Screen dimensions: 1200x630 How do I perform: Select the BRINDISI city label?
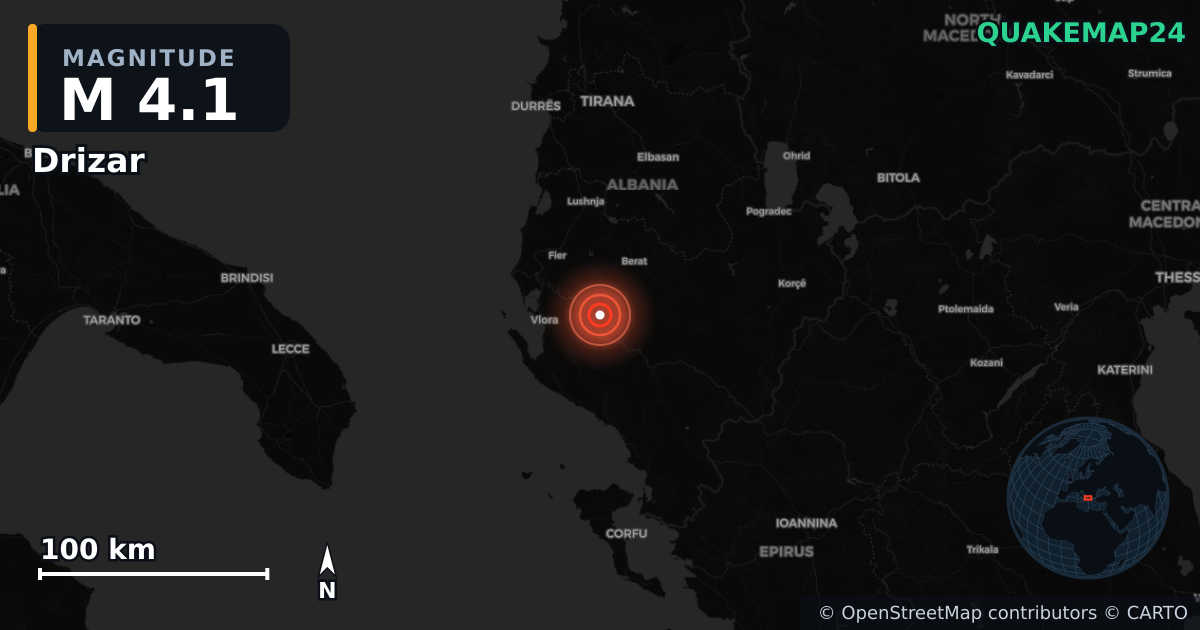click(x=247, y=278)
